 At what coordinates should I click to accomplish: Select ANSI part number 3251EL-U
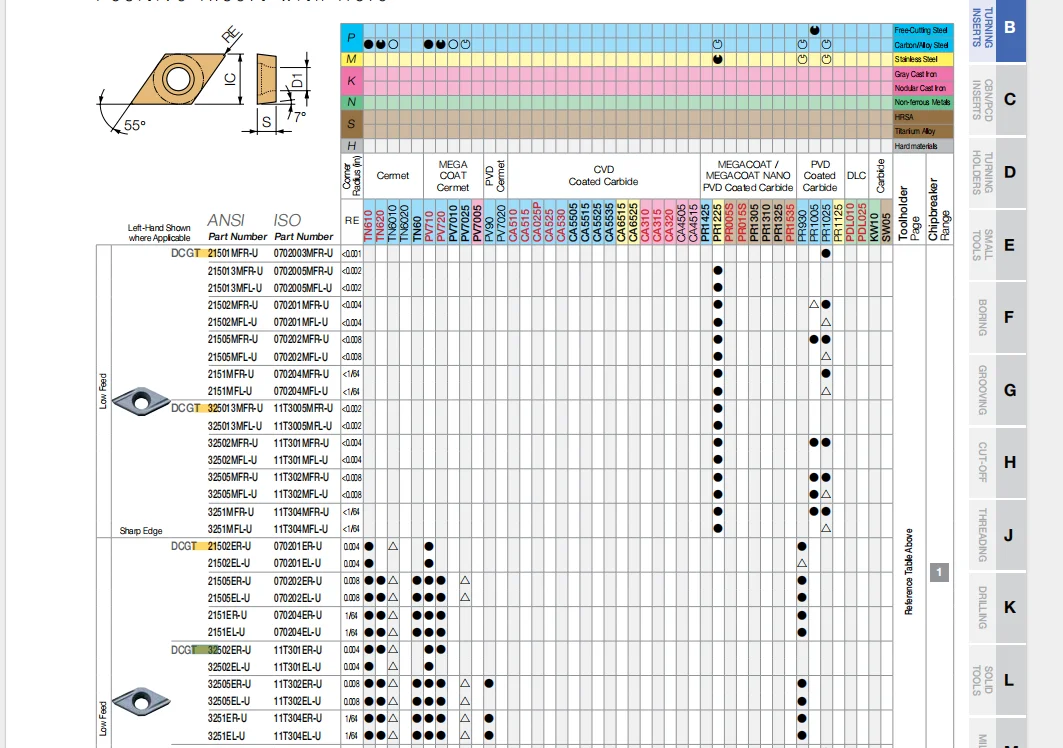click(x=226, y=736)
